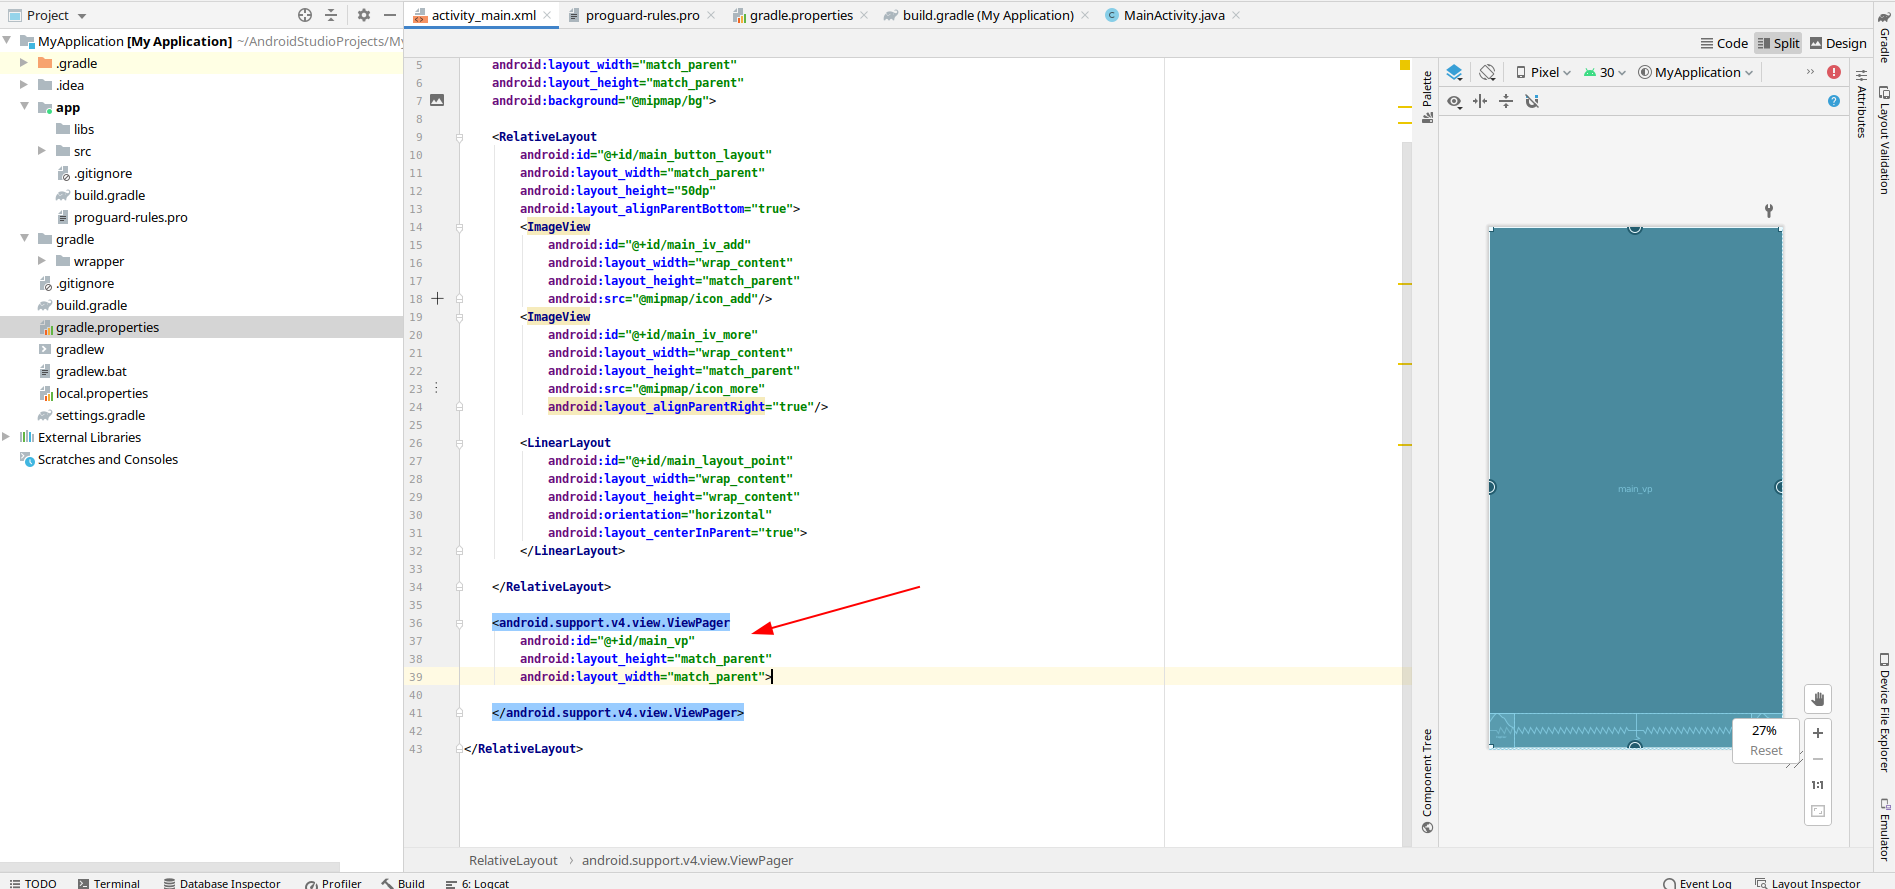Open the Attributes side panel
The image size is (1895, 889).
[1861, 103]
